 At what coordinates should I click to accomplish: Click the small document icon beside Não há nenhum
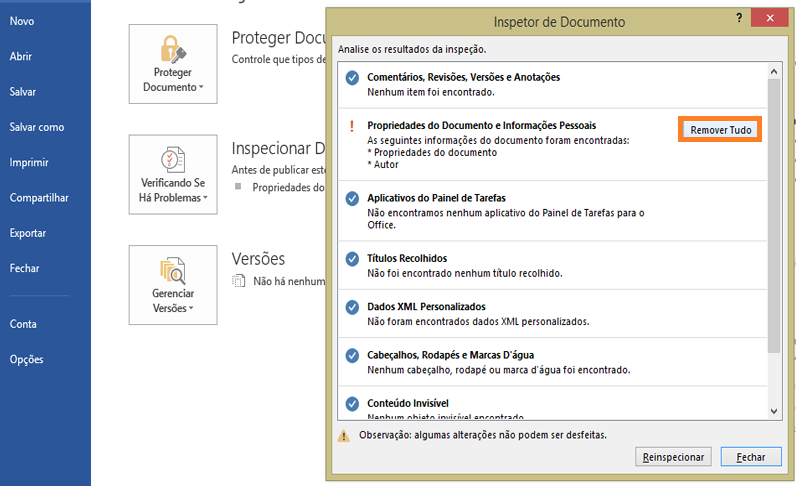[x=239, y=281]
